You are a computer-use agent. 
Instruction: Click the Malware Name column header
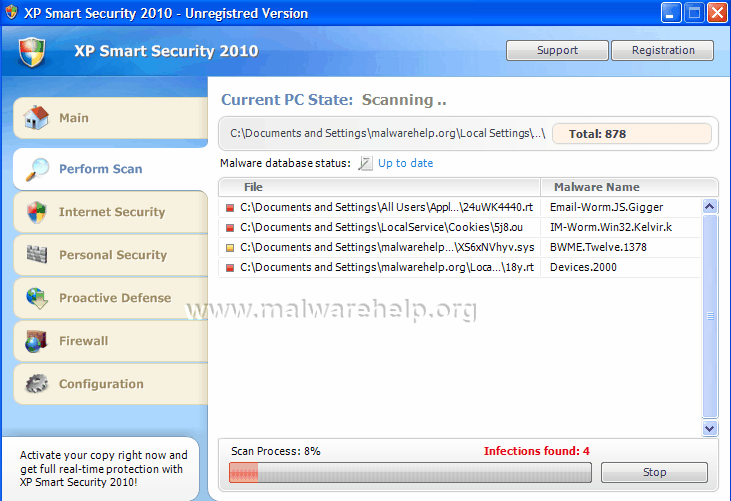[x=629, y=187]
